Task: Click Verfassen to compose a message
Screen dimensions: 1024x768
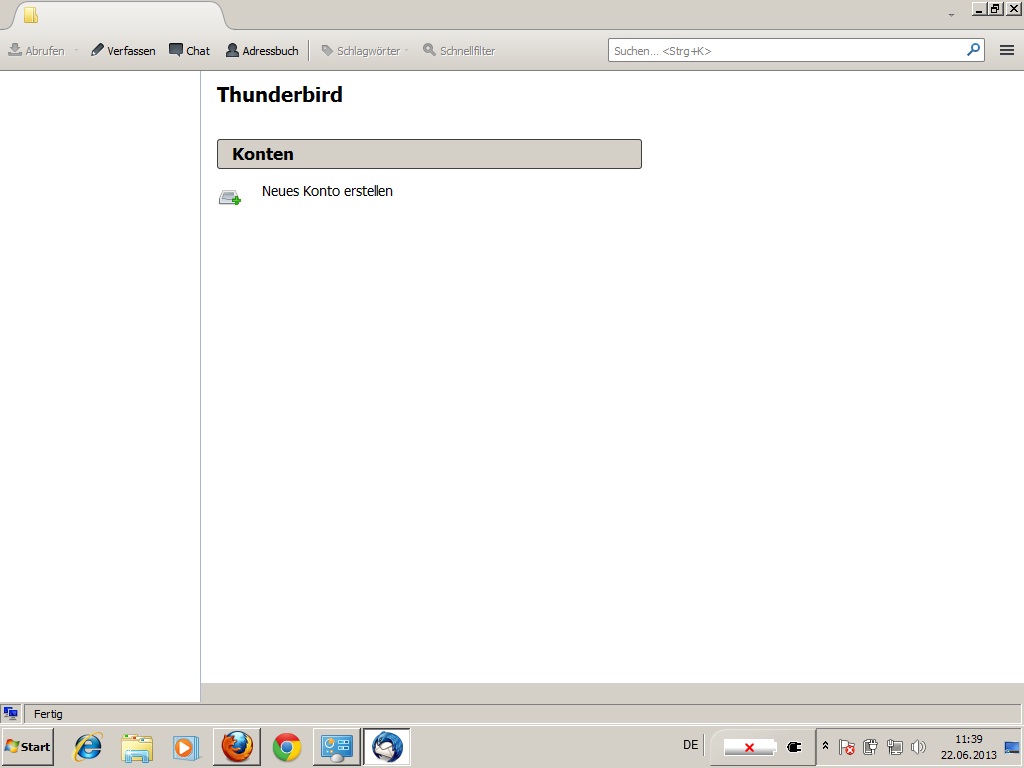Action: 123,50
